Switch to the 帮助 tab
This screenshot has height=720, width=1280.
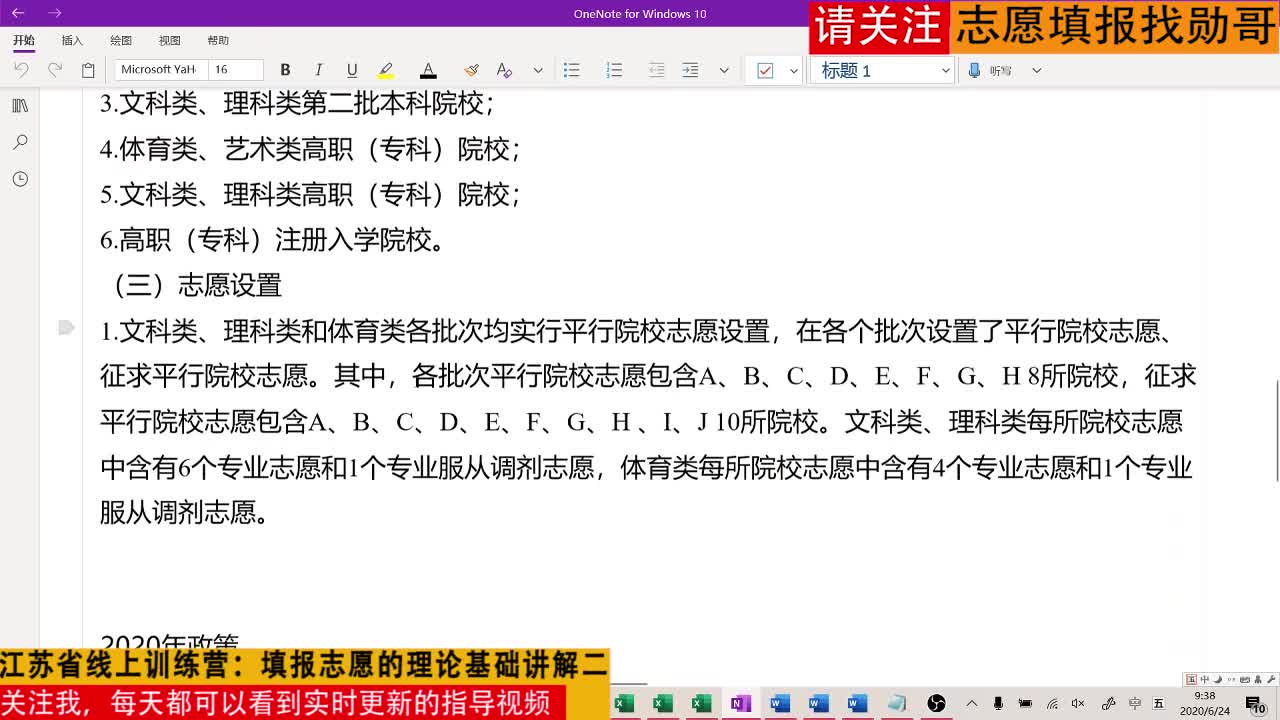218,41
